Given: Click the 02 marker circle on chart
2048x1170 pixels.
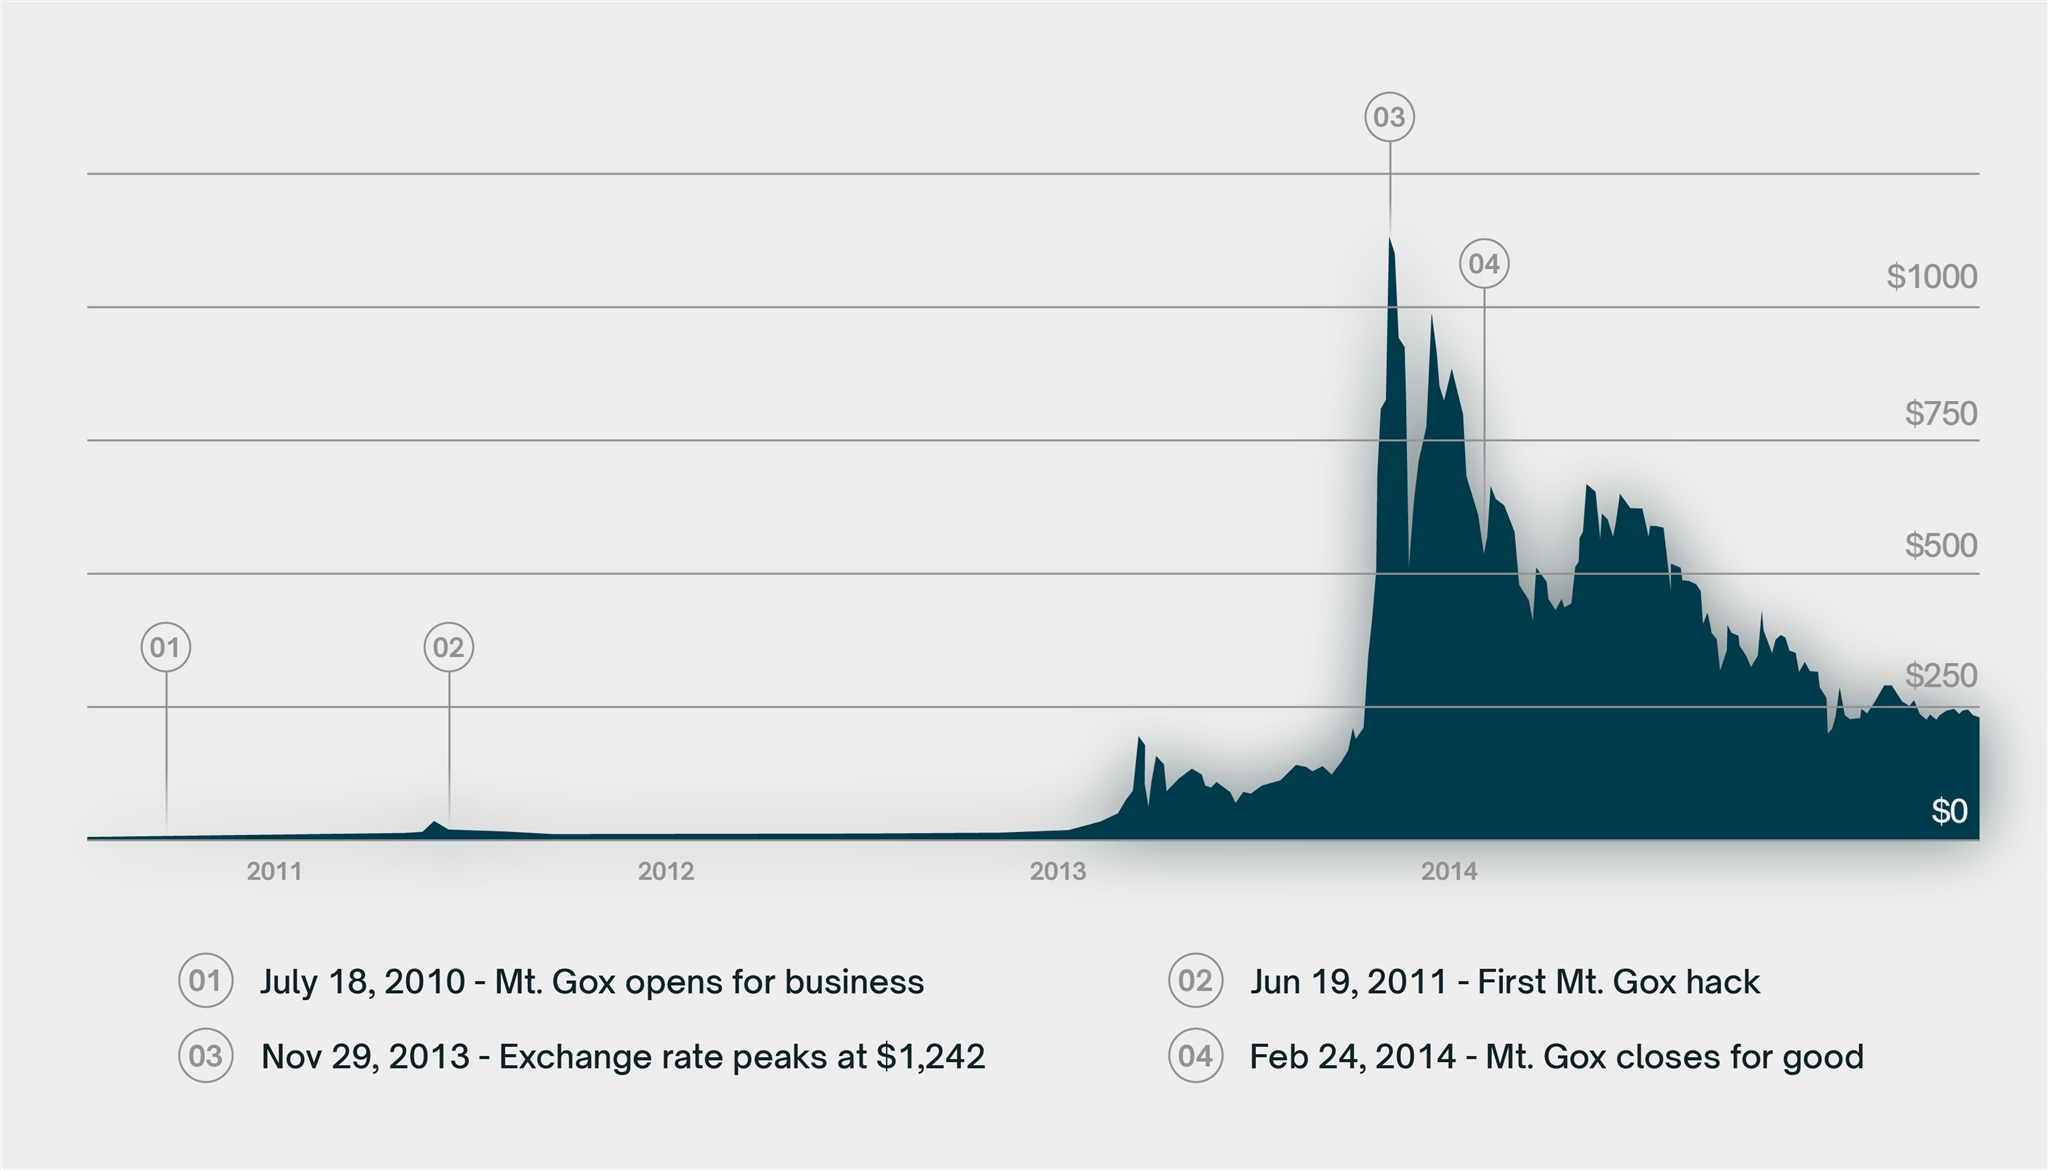Looking at the screenshot, I should pyautogui.click(x=448, y=648).
